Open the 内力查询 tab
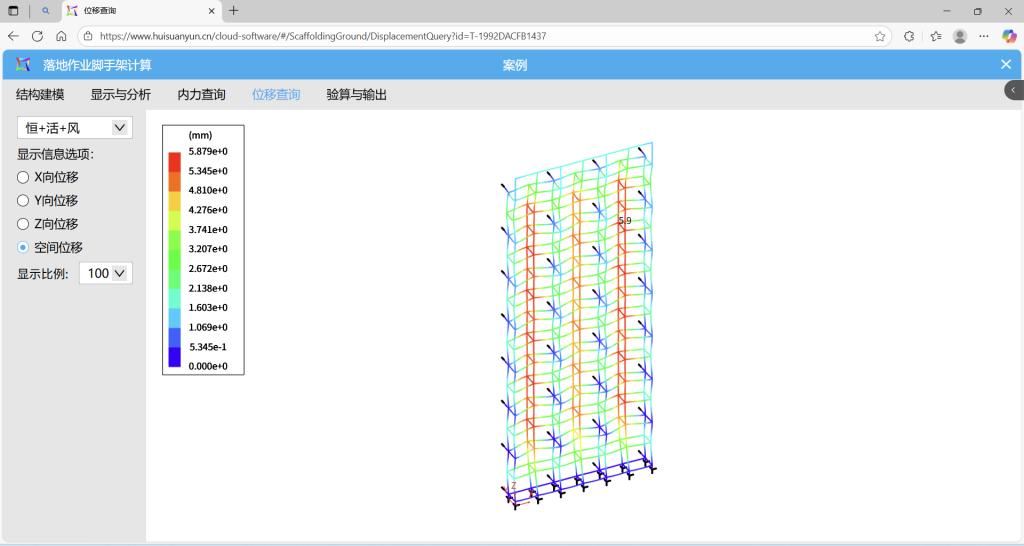Screen dimensions: 1024x546 (201, 95)
